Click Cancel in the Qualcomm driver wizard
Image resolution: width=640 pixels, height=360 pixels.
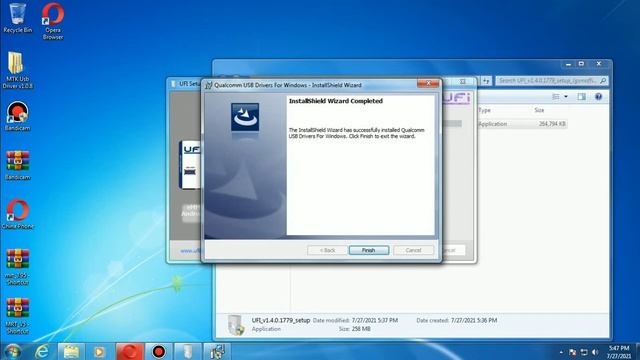[413, 250]
